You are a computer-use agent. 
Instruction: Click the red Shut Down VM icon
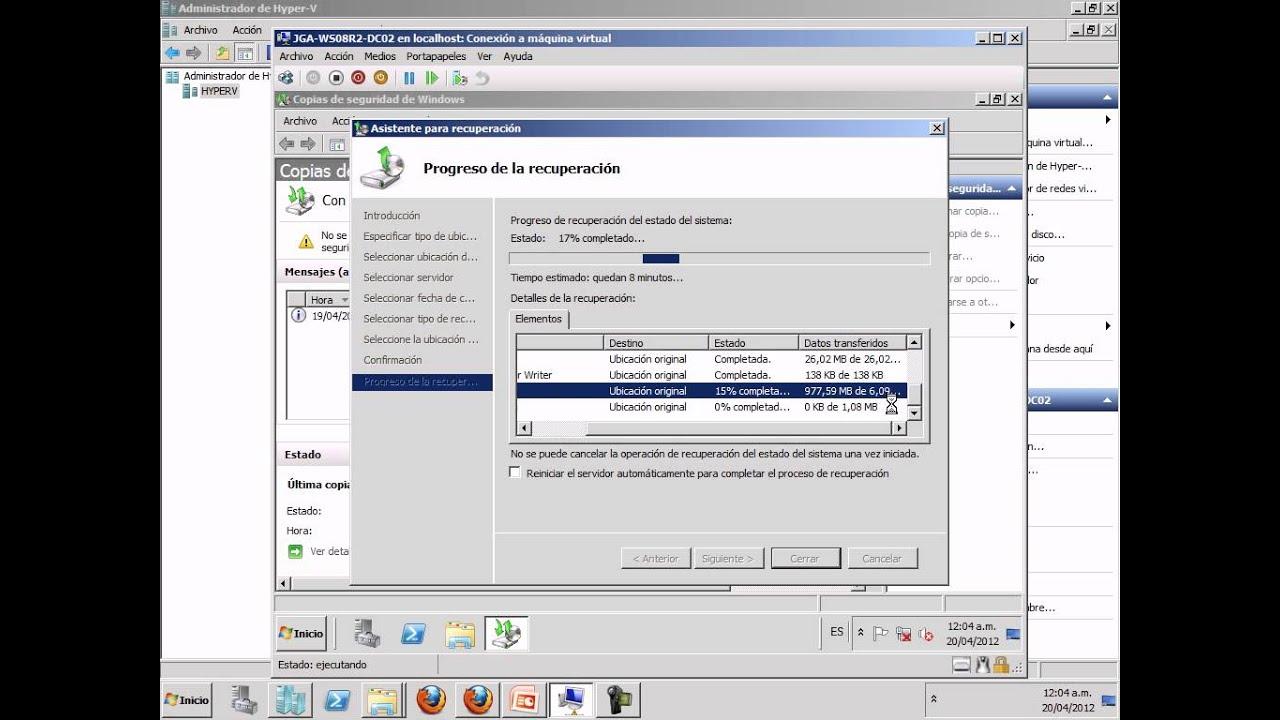point(358,78)
